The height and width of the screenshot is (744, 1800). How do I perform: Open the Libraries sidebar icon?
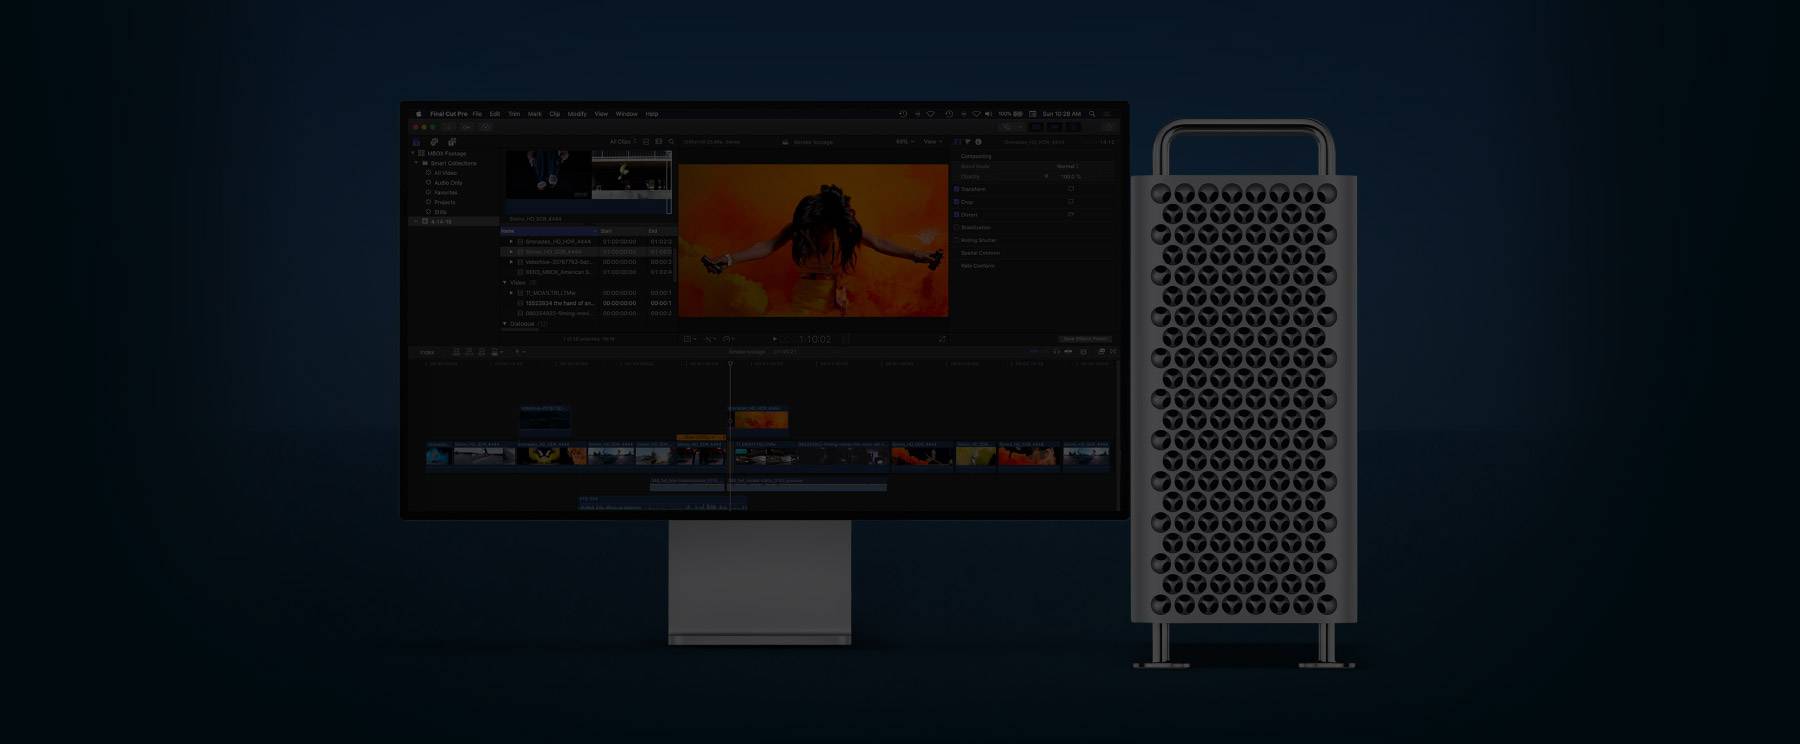(417, 142)
